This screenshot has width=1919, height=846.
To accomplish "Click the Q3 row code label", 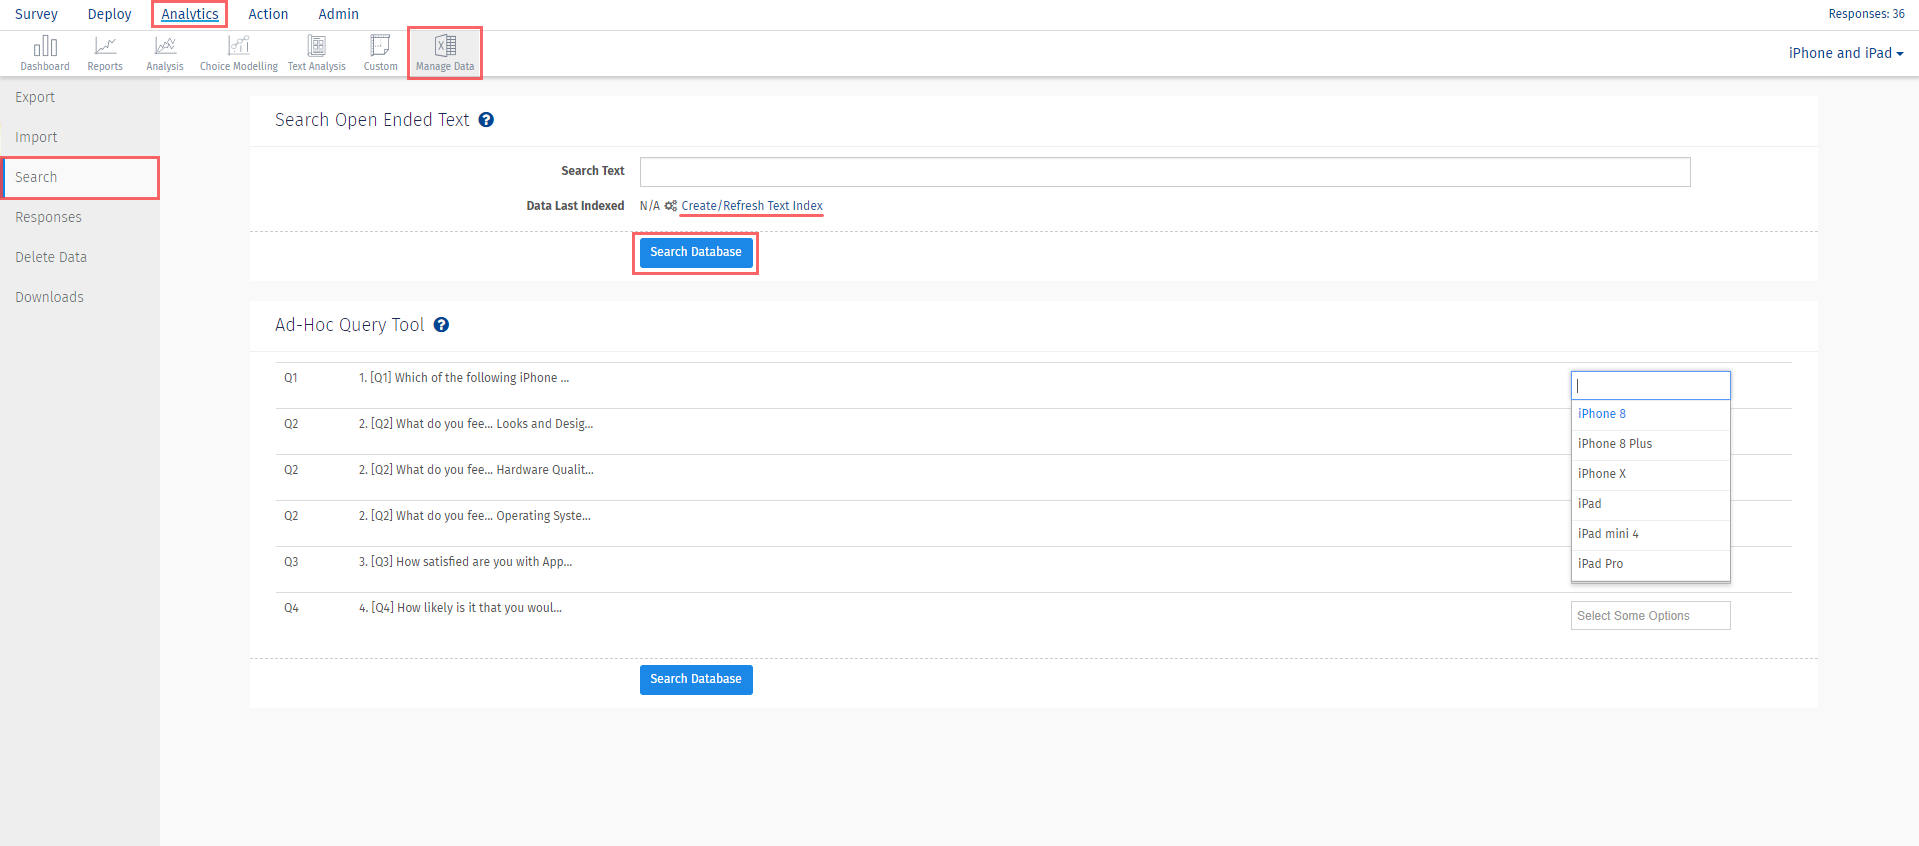I will 291,562.
